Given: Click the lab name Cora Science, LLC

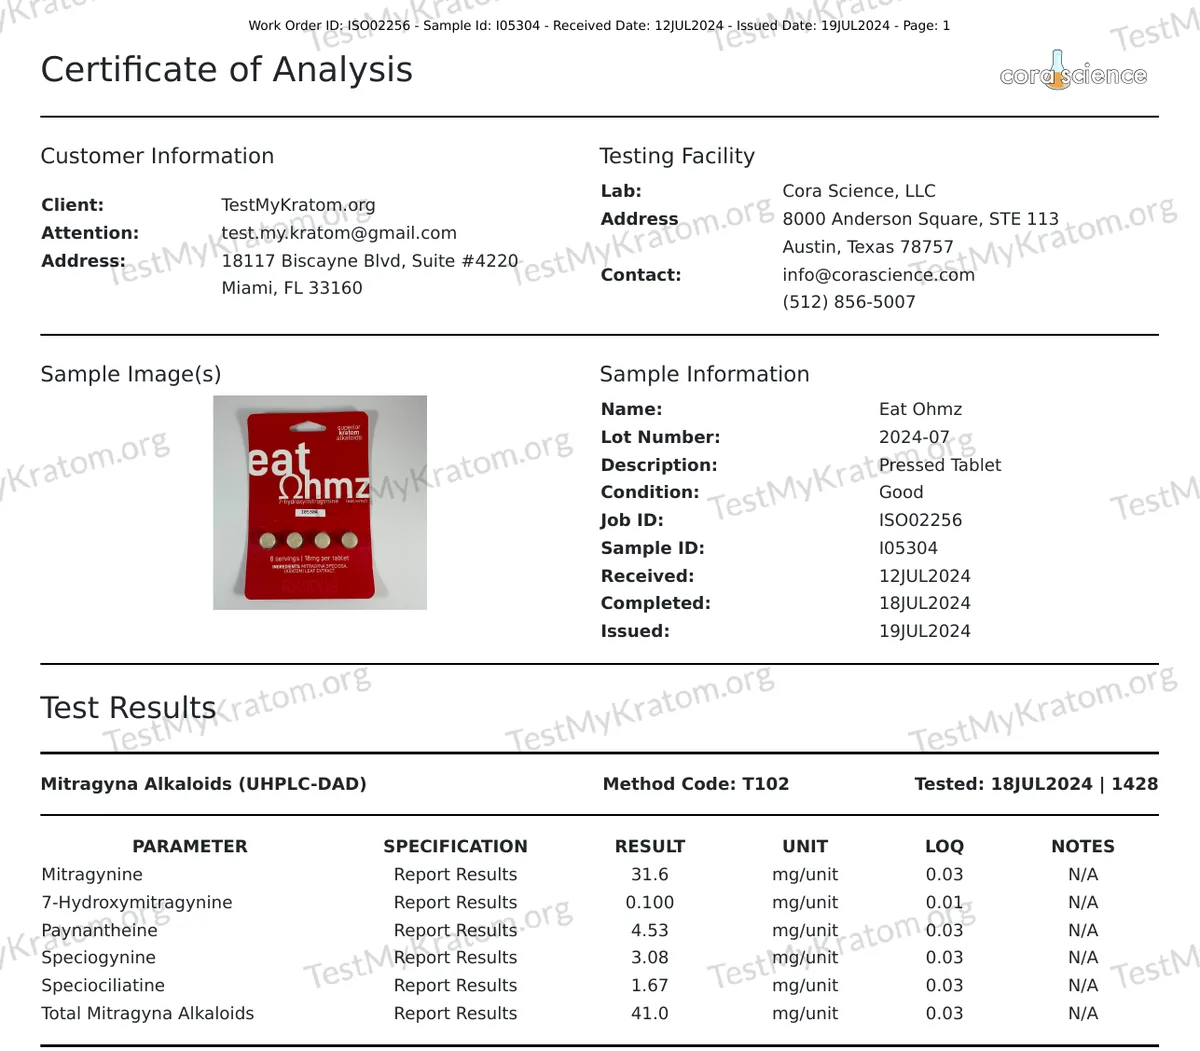Looking at the screenshot, I should tap(859, 191).
